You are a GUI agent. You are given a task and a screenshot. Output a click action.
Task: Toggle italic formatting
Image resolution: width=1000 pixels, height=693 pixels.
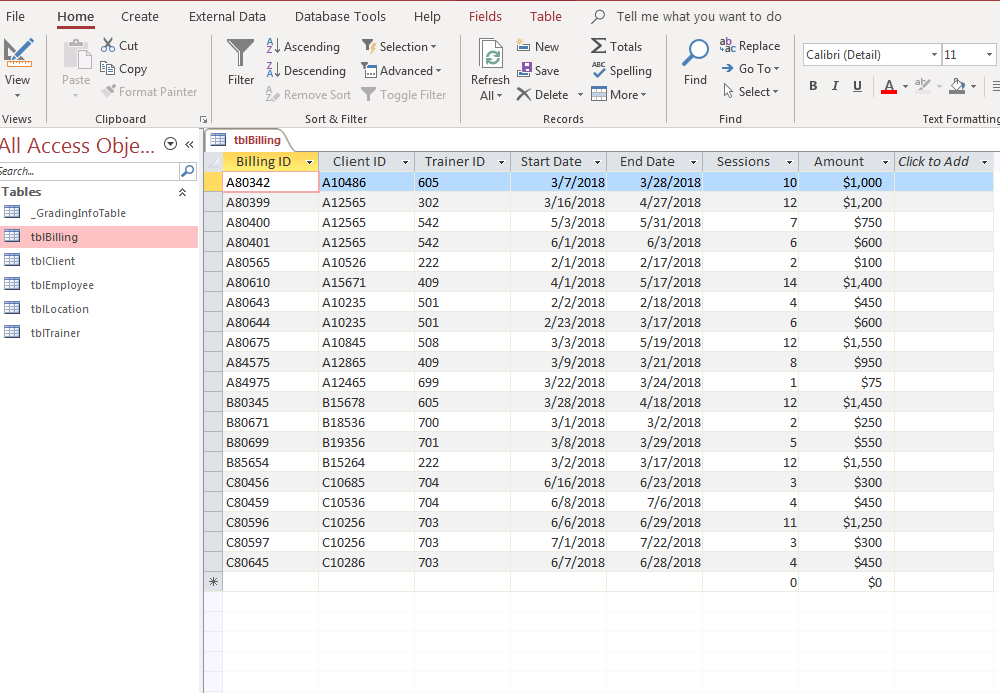835,86
